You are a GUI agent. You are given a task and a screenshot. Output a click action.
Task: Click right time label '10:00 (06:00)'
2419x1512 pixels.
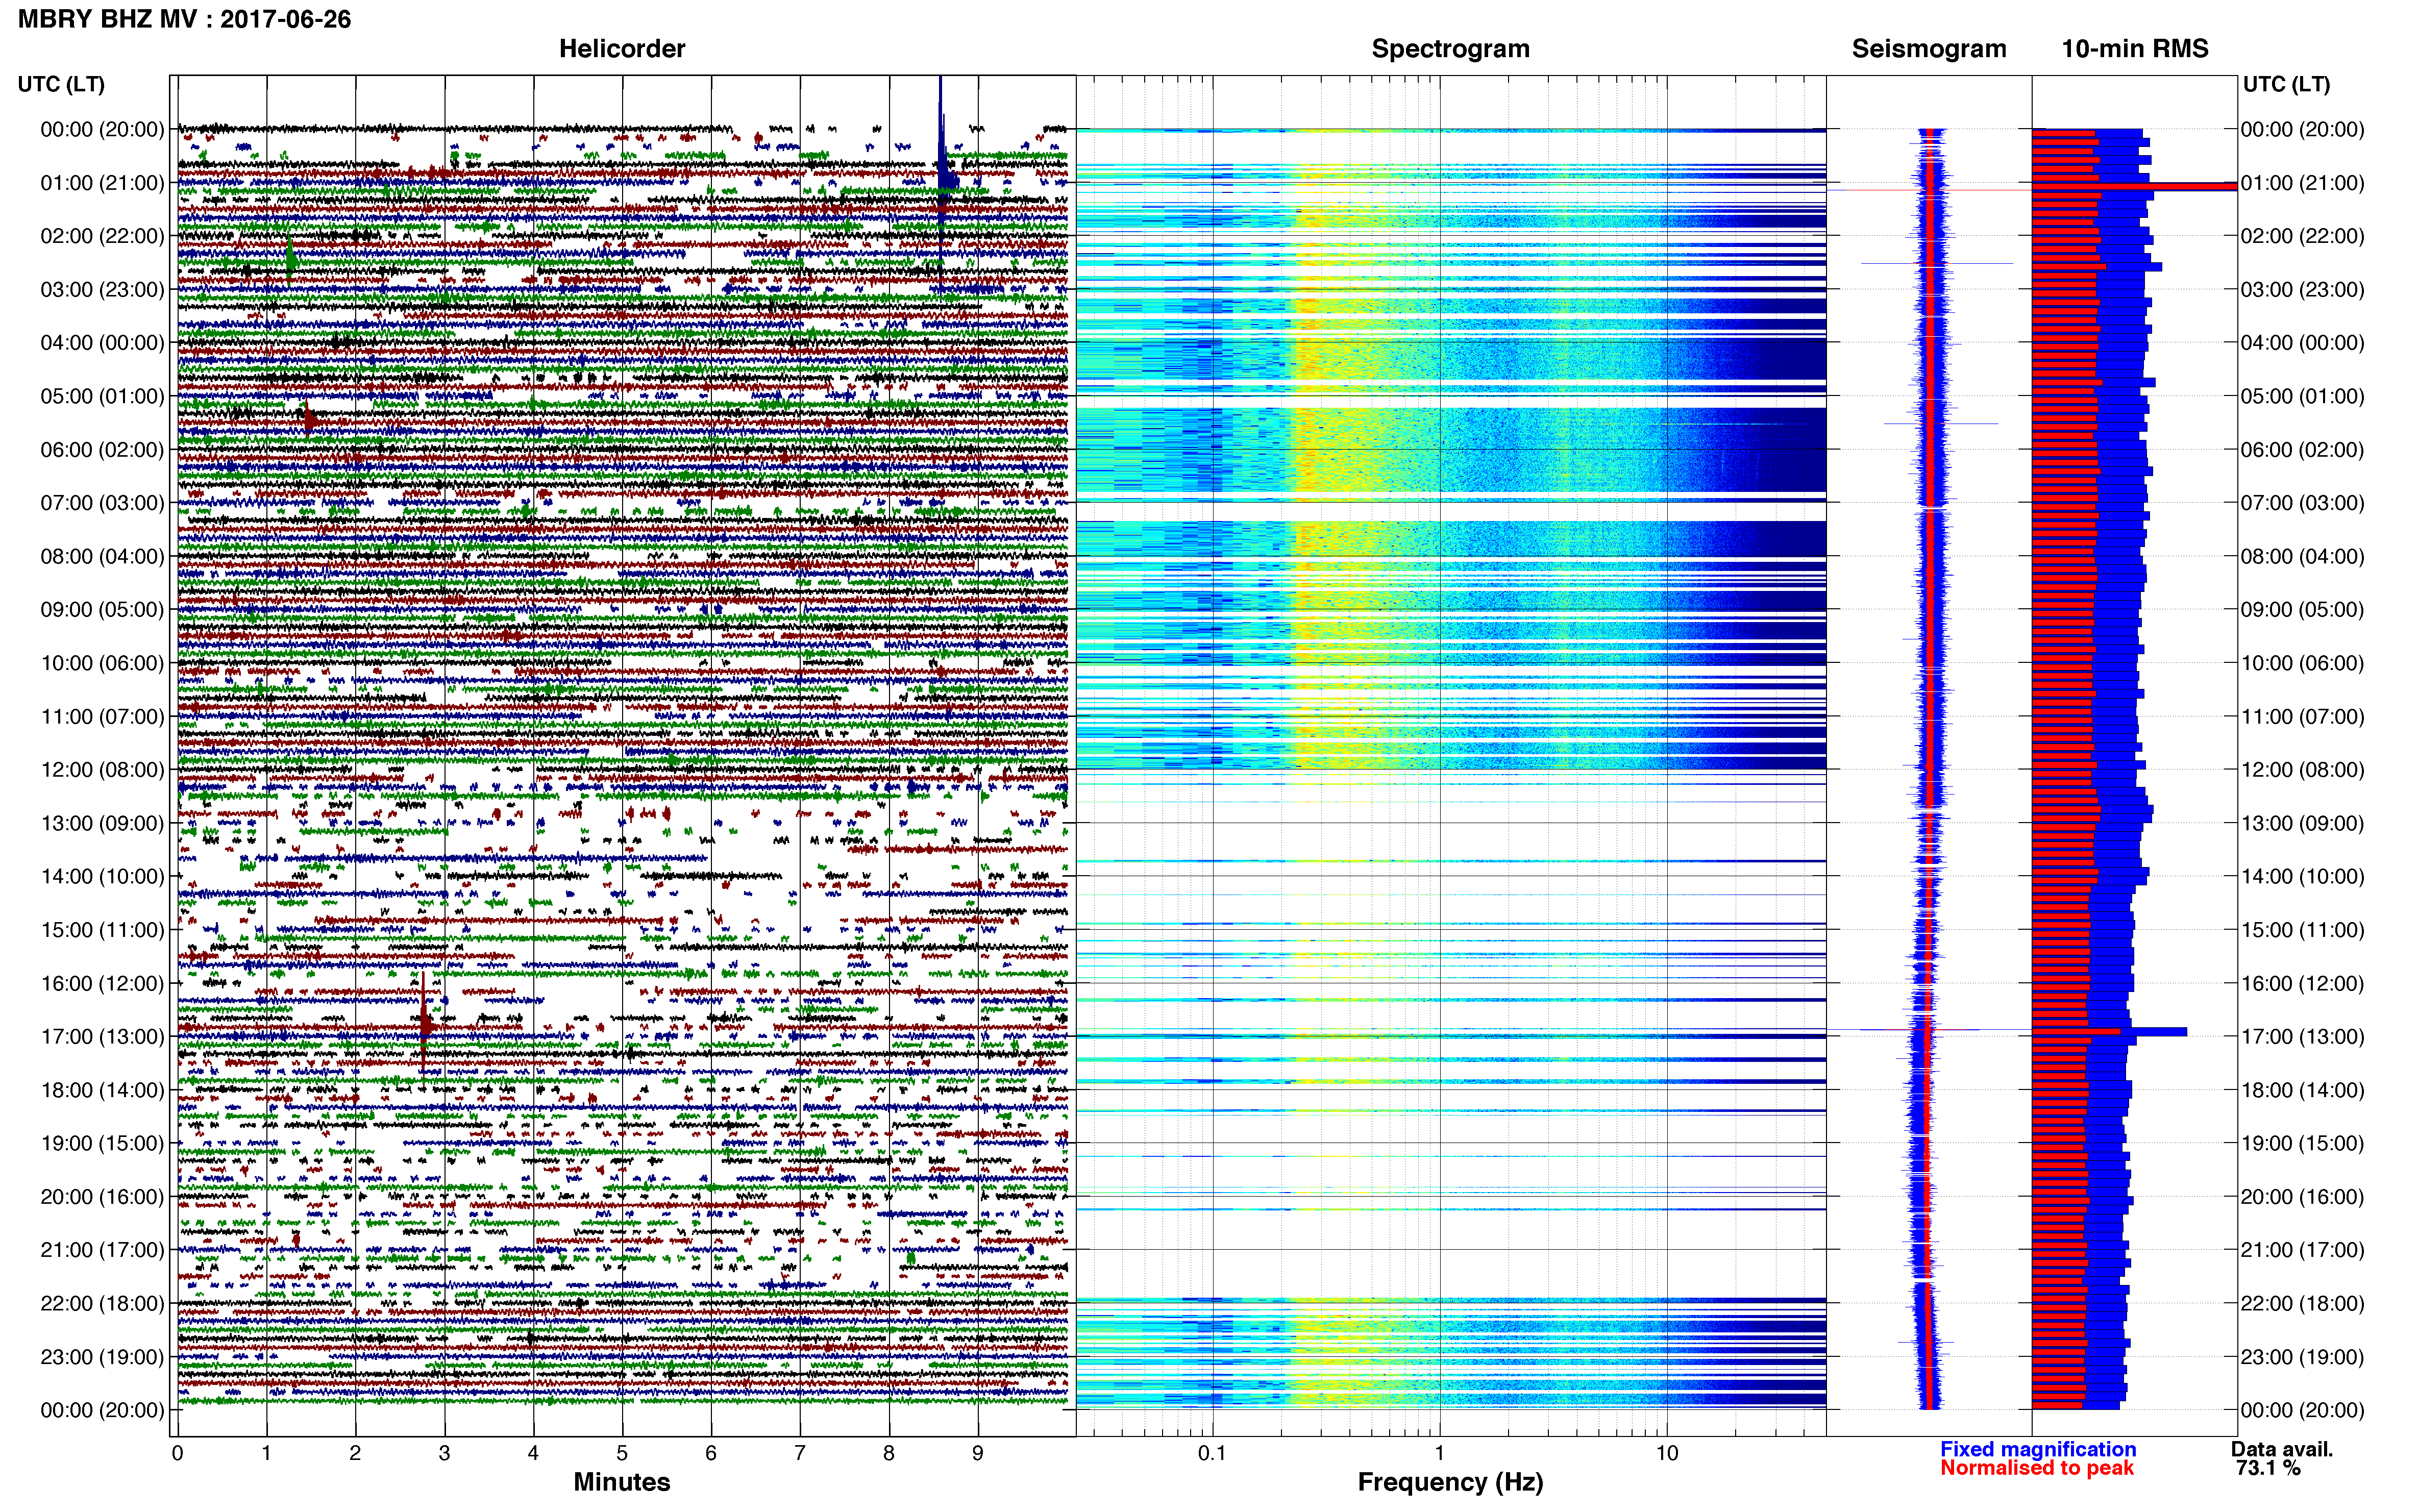[x=2302, y=663]
